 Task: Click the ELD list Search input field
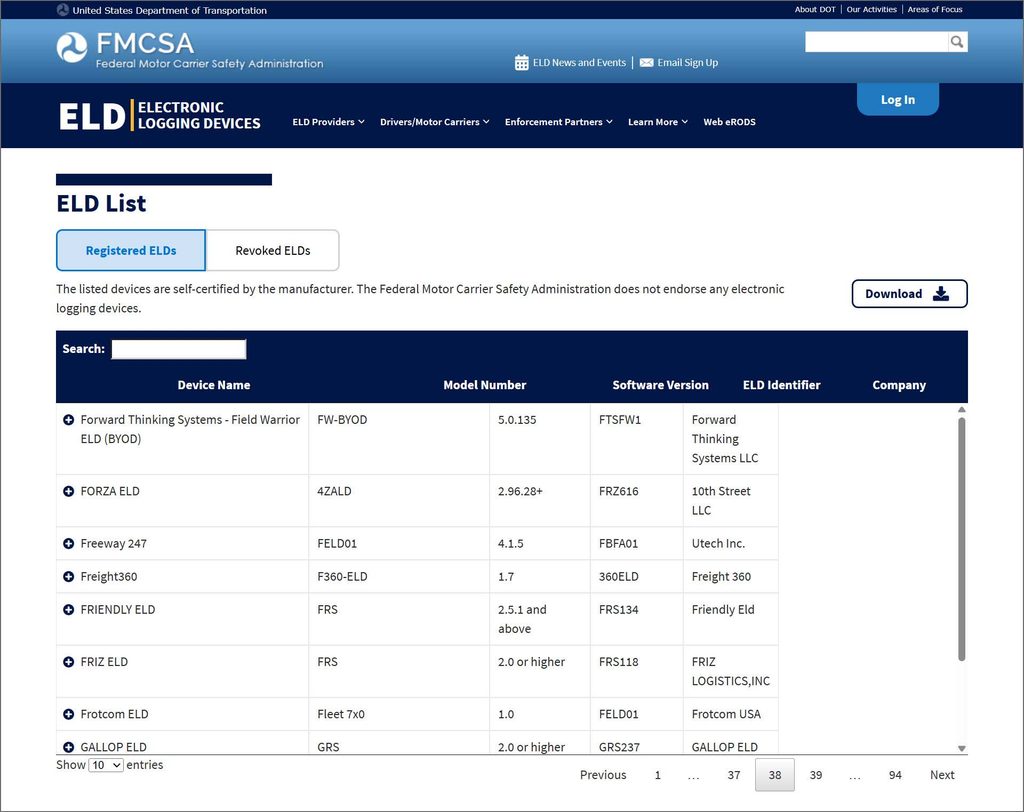pos(178,349)
